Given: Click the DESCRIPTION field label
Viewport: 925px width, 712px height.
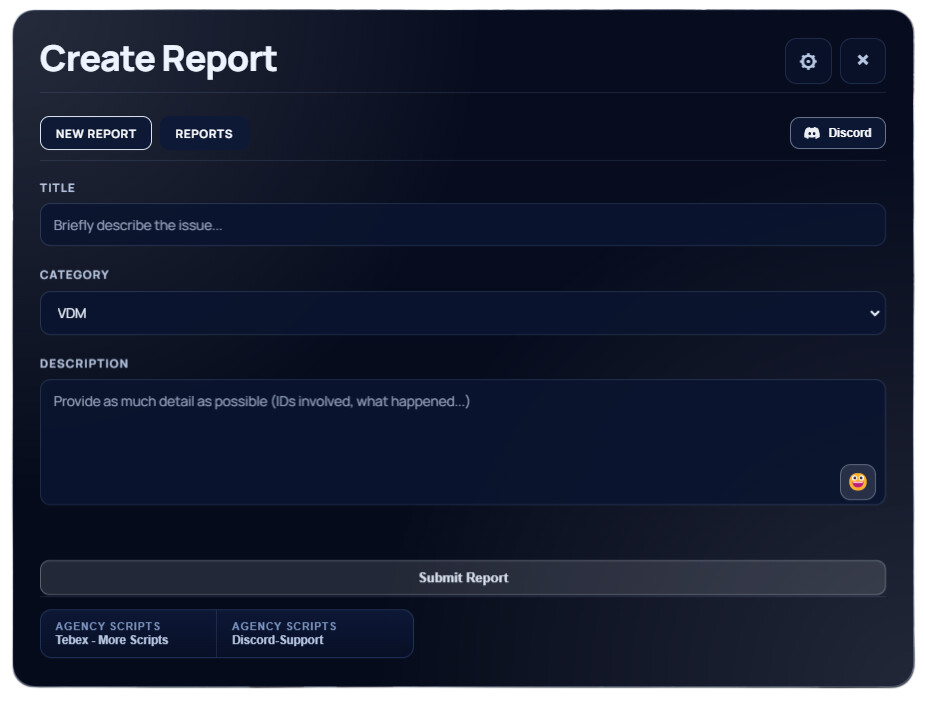Looking at the screenshot, I should [84, 364].
